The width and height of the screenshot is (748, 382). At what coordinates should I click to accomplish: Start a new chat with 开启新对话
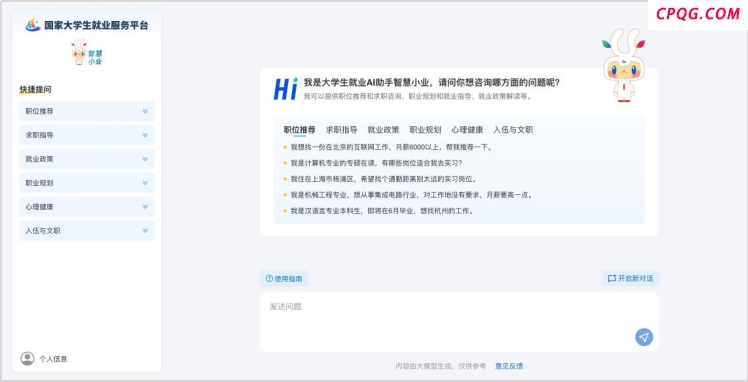(631, 279)
